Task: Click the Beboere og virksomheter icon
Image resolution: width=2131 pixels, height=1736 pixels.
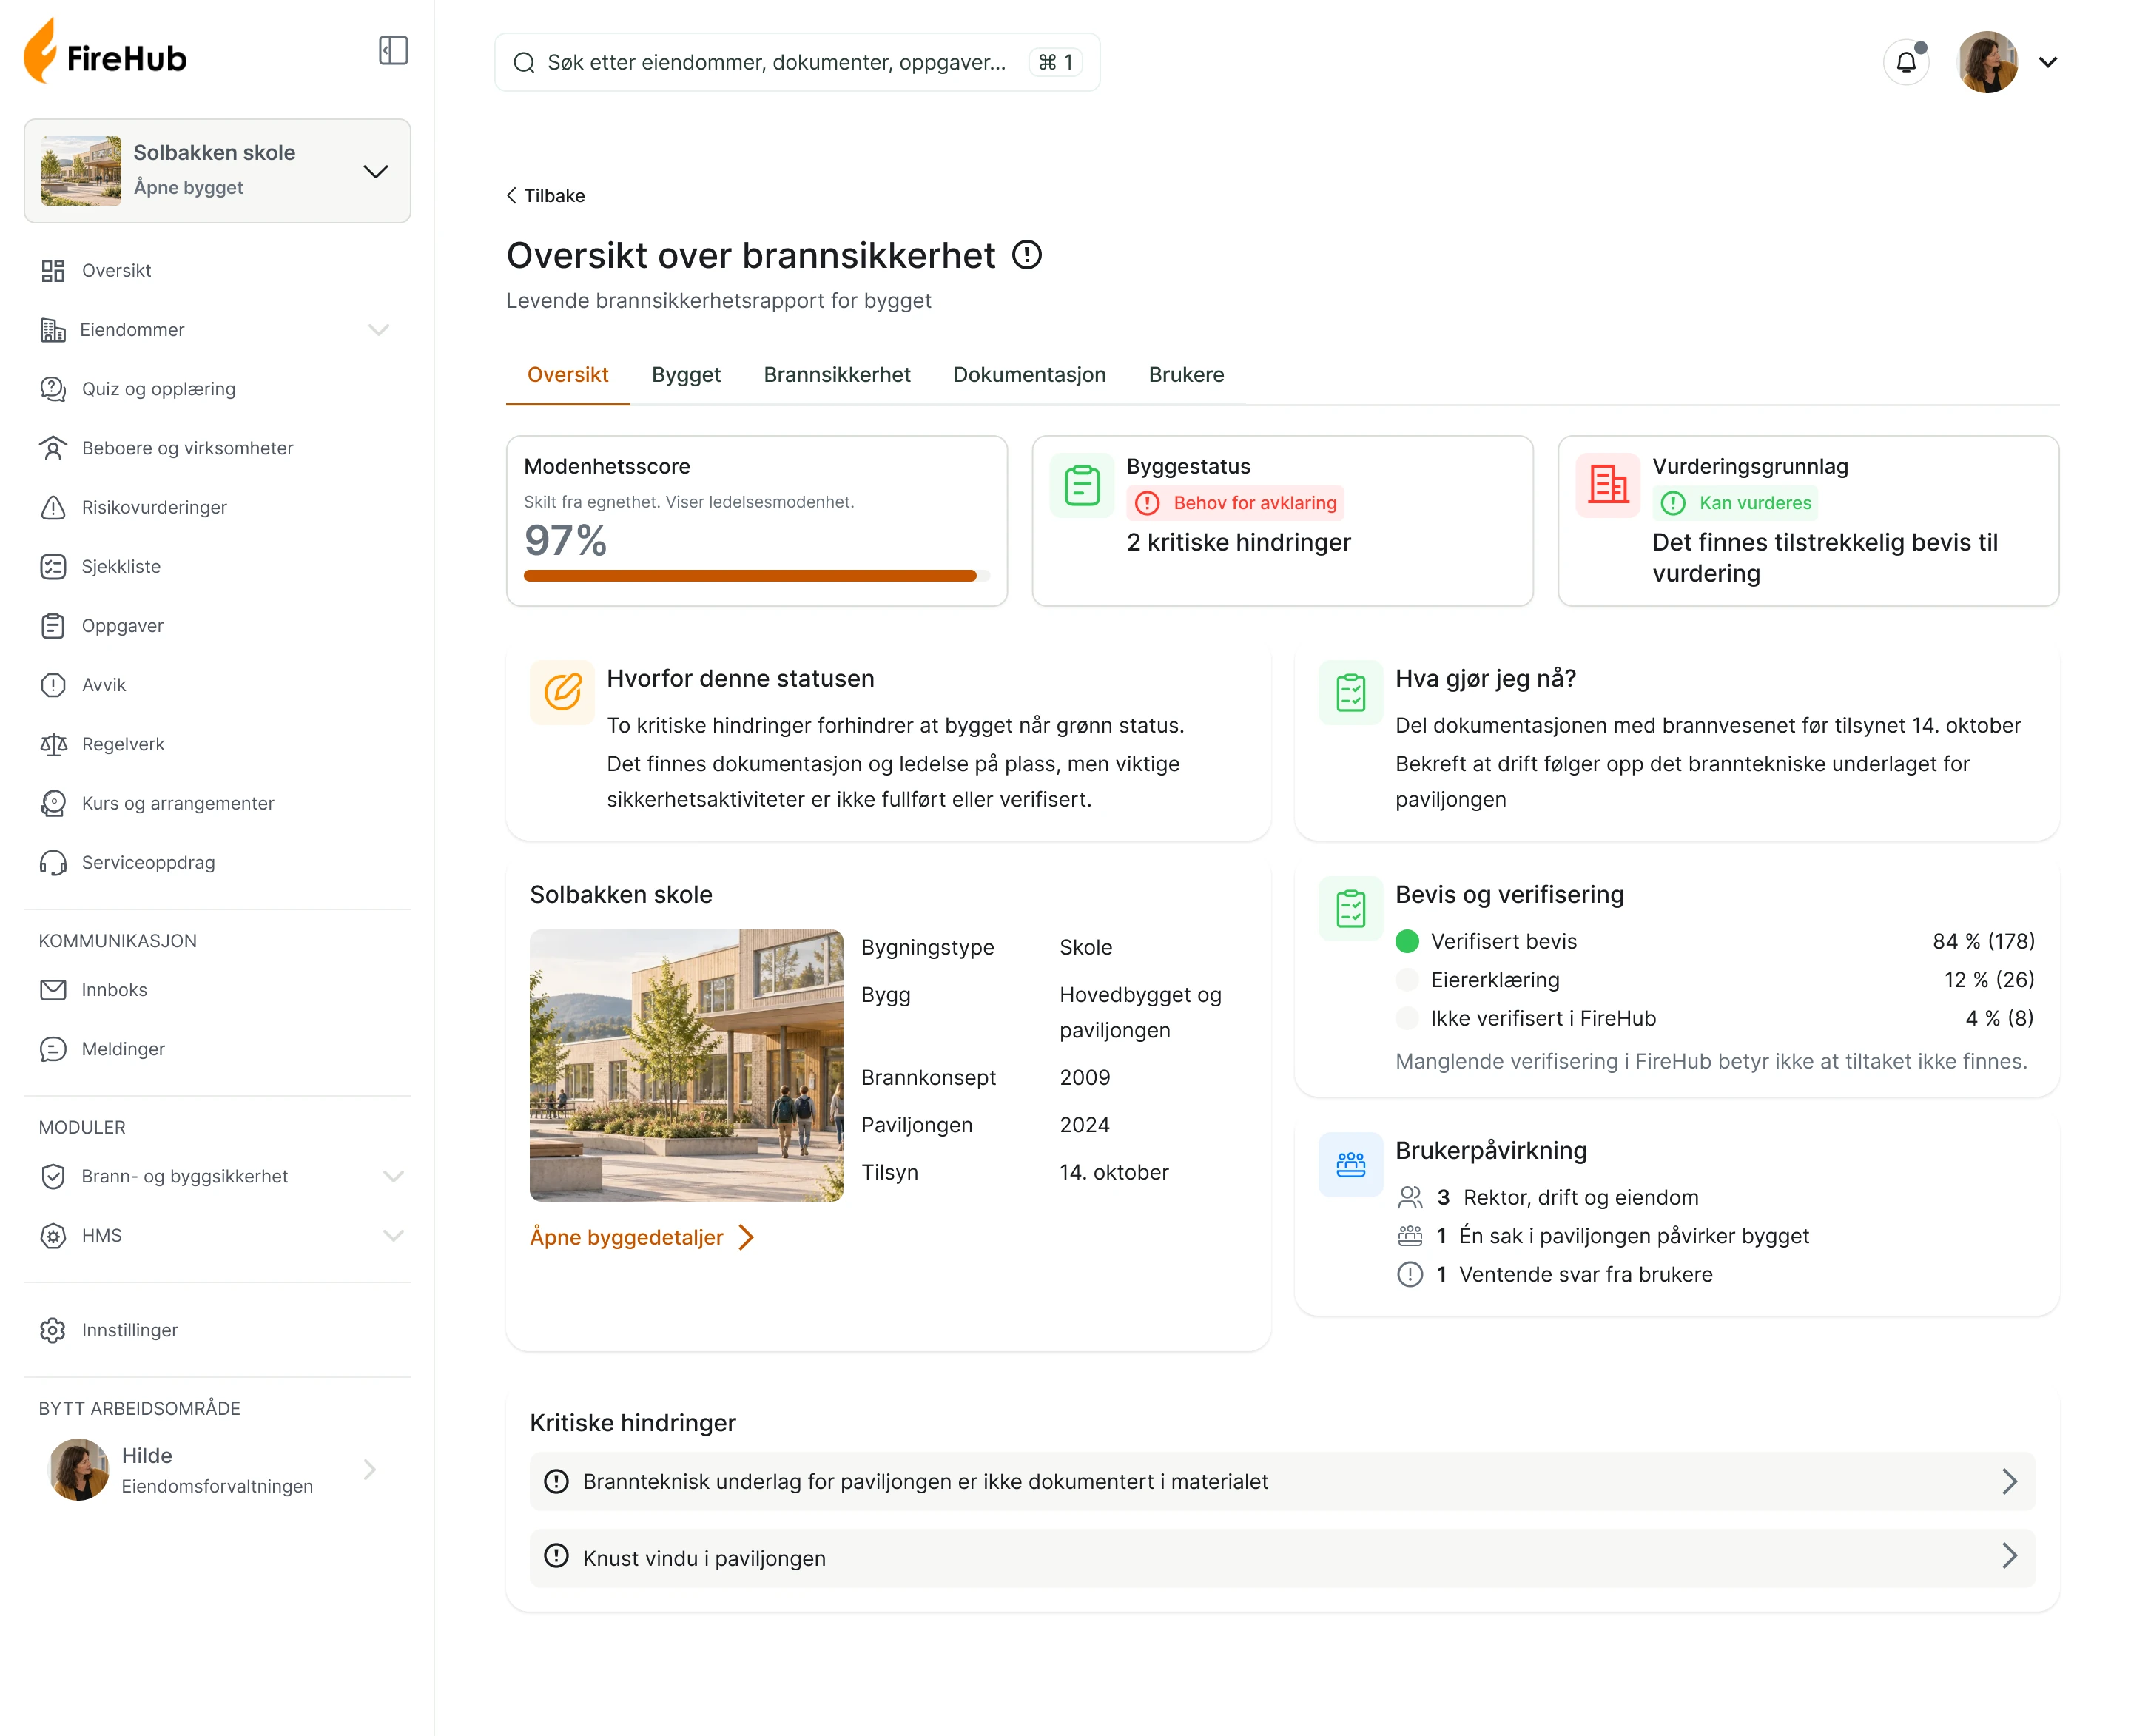Action: pyautogui.click(x=52, y=447)
